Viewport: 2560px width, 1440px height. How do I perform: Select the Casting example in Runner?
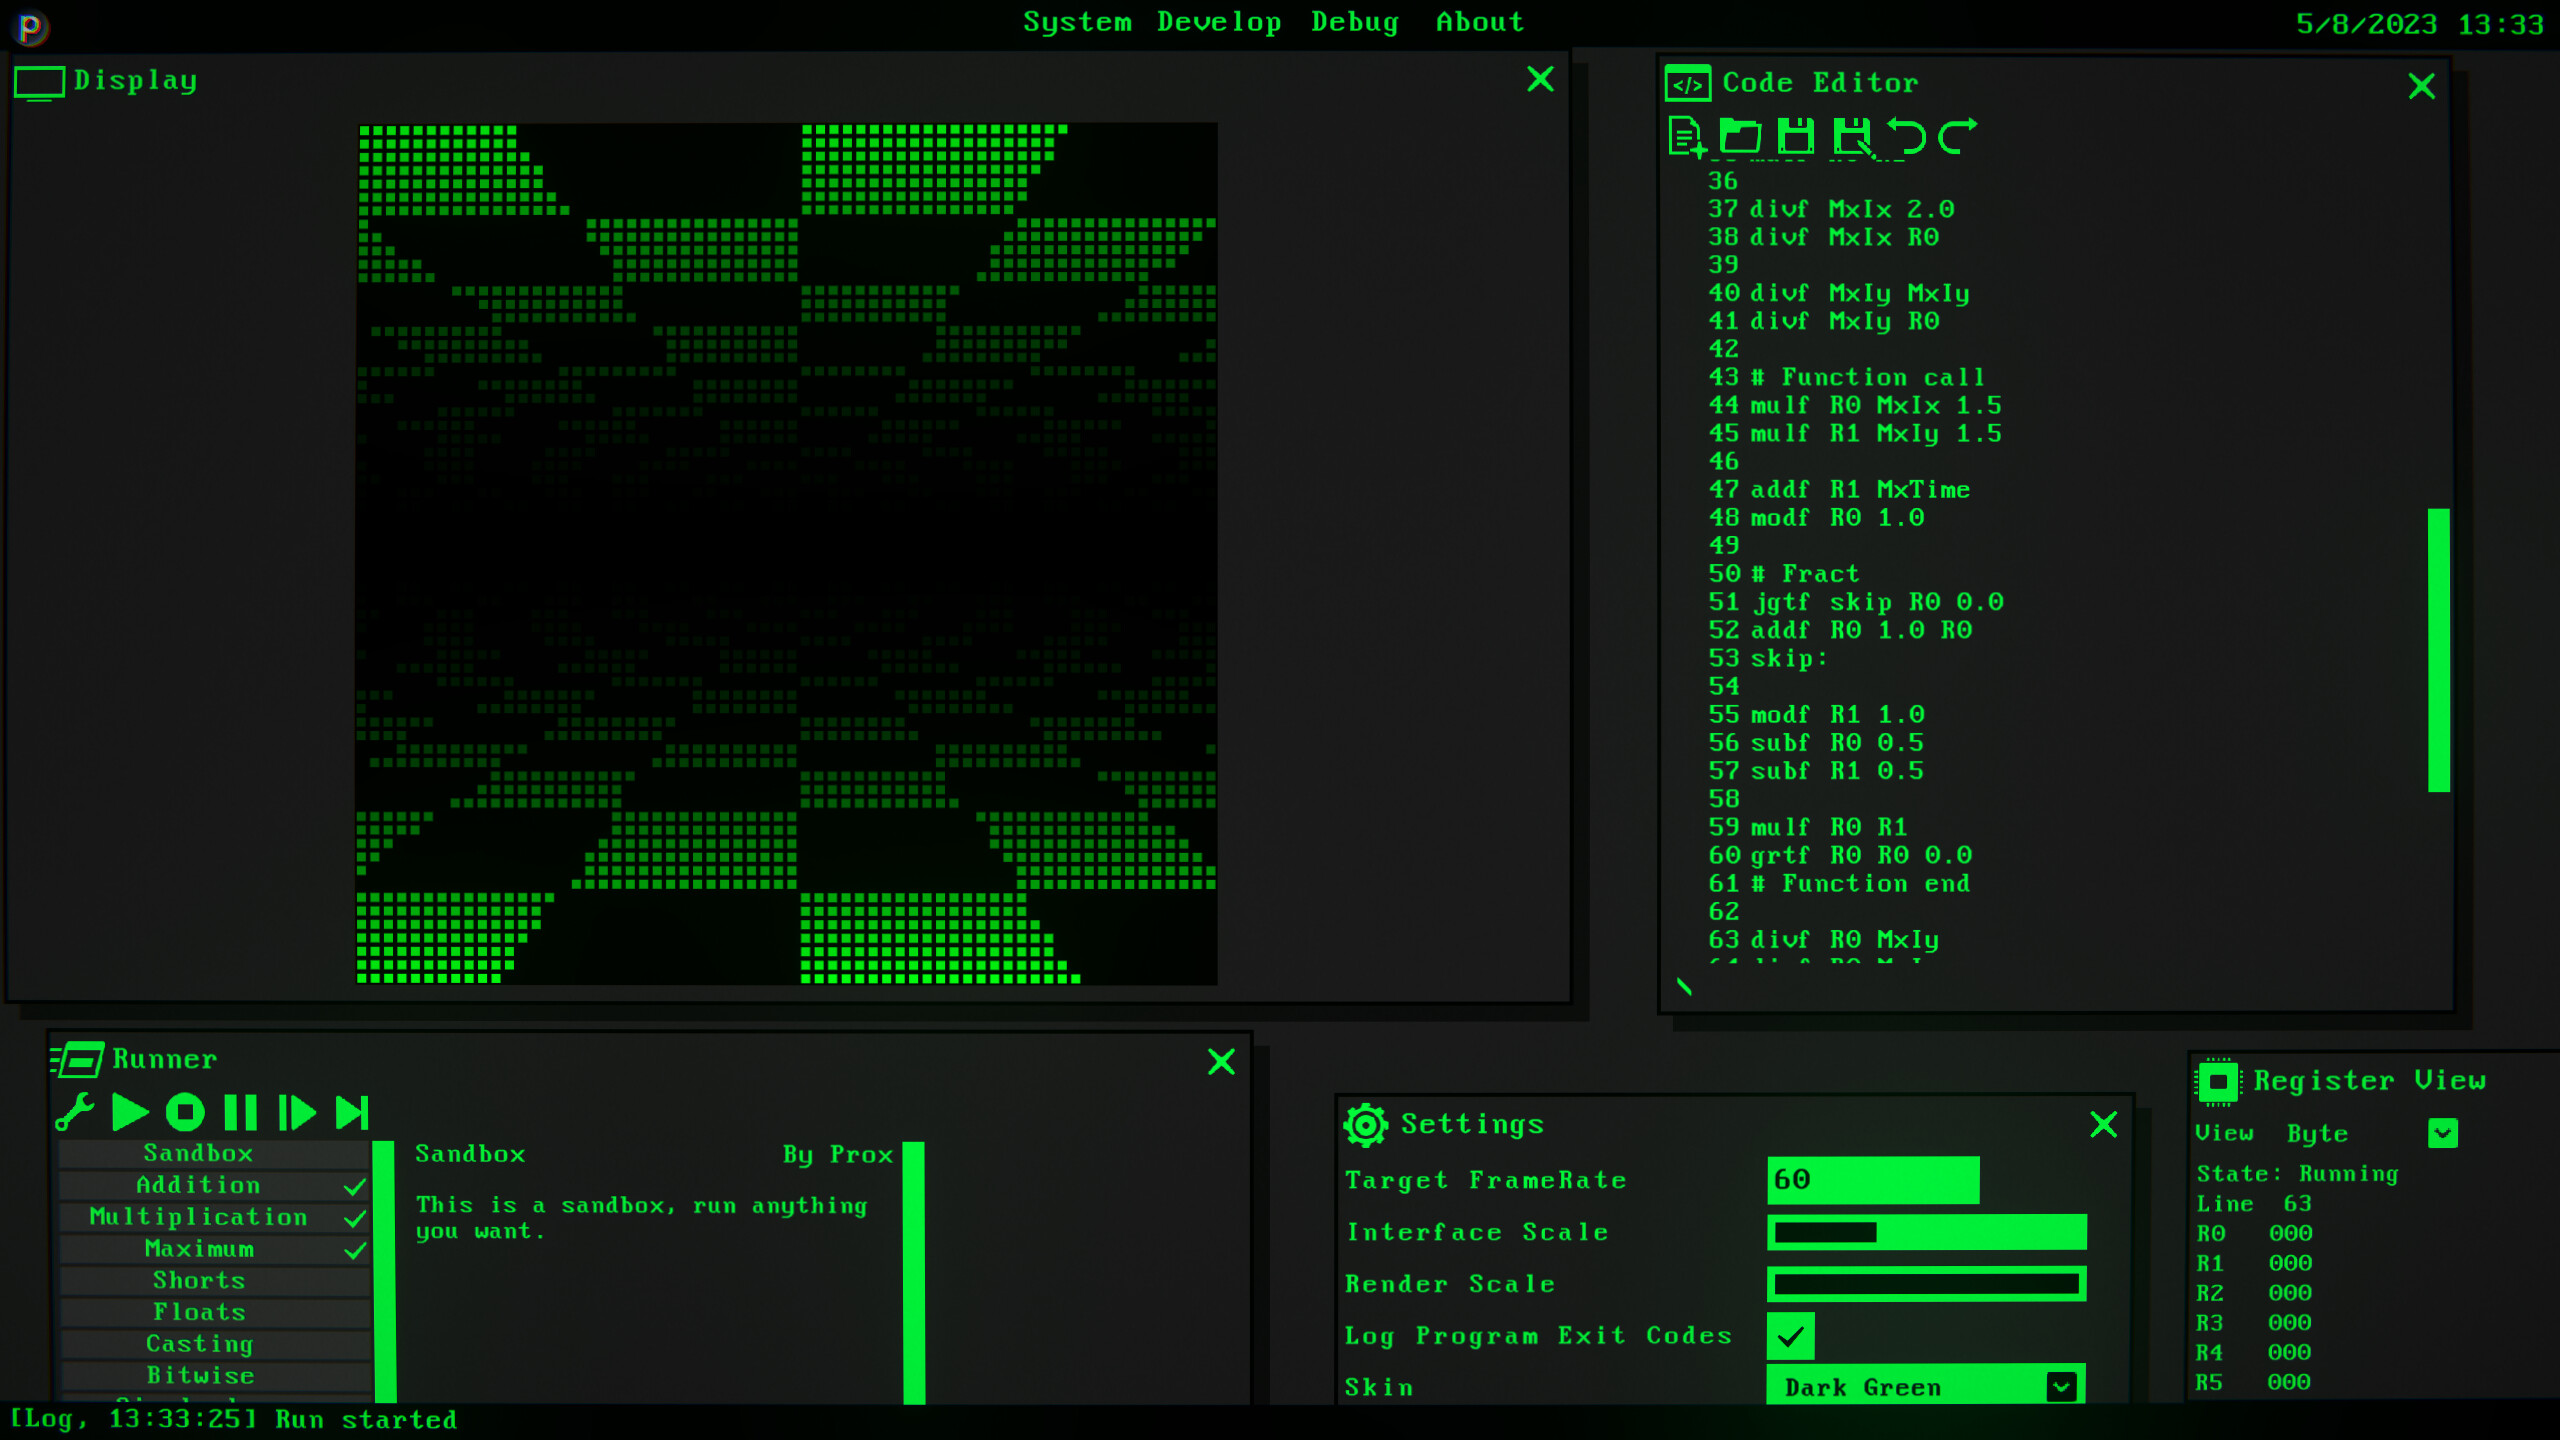click(200, 1344)
